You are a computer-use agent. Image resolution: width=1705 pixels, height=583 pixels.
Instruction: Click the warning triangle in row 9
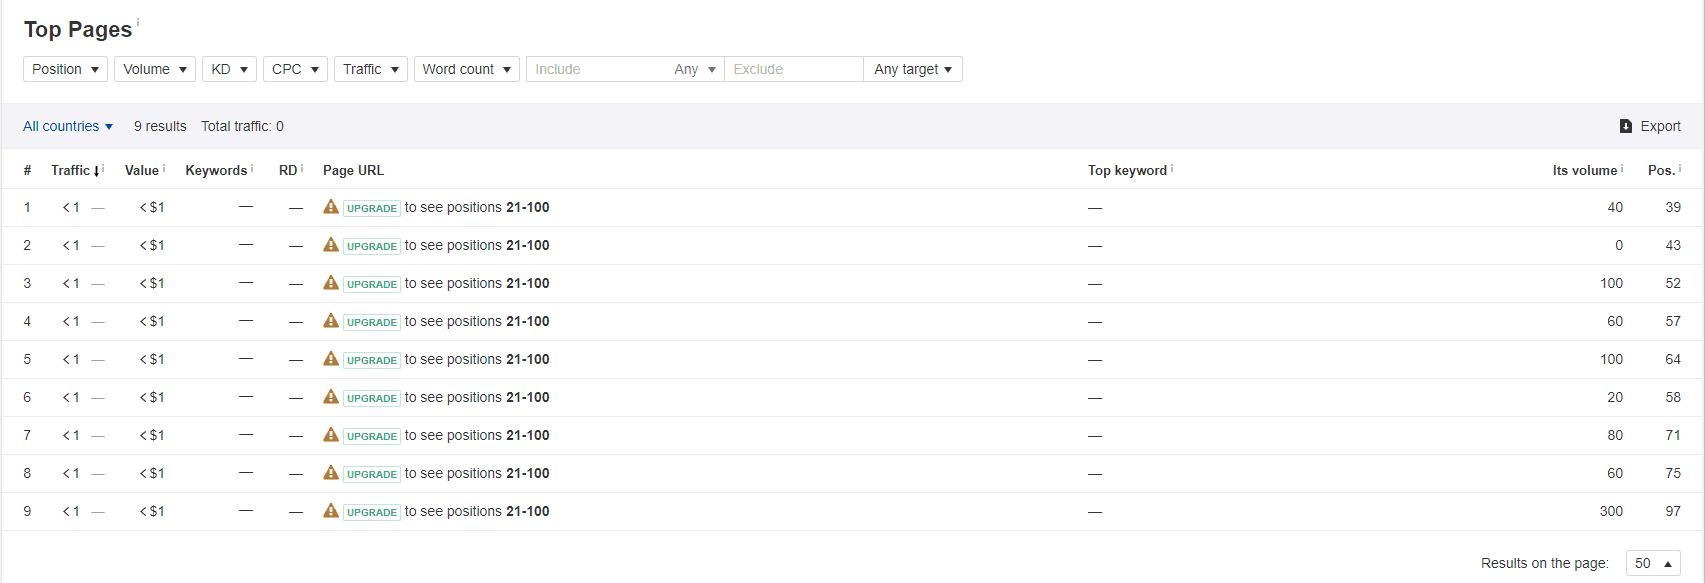click(x=331, y=511)
